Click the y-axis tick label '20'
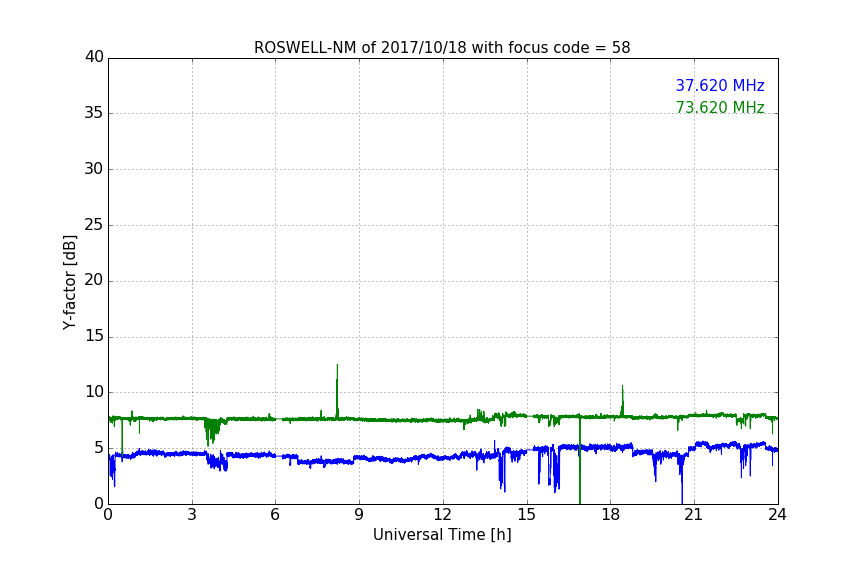Image resolution: width=864 pixels, height=576 pixels. point(94,281)
